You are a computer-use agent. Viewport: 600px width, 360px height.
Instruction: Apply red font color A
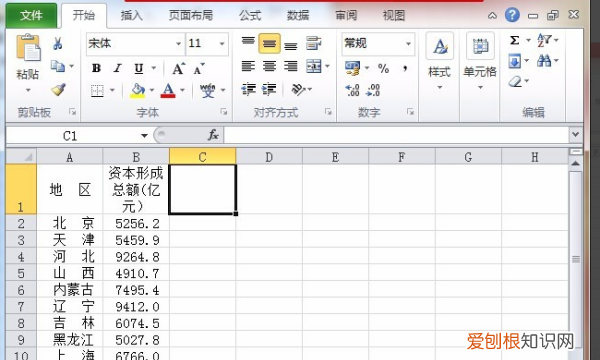[x=168, y=91]
